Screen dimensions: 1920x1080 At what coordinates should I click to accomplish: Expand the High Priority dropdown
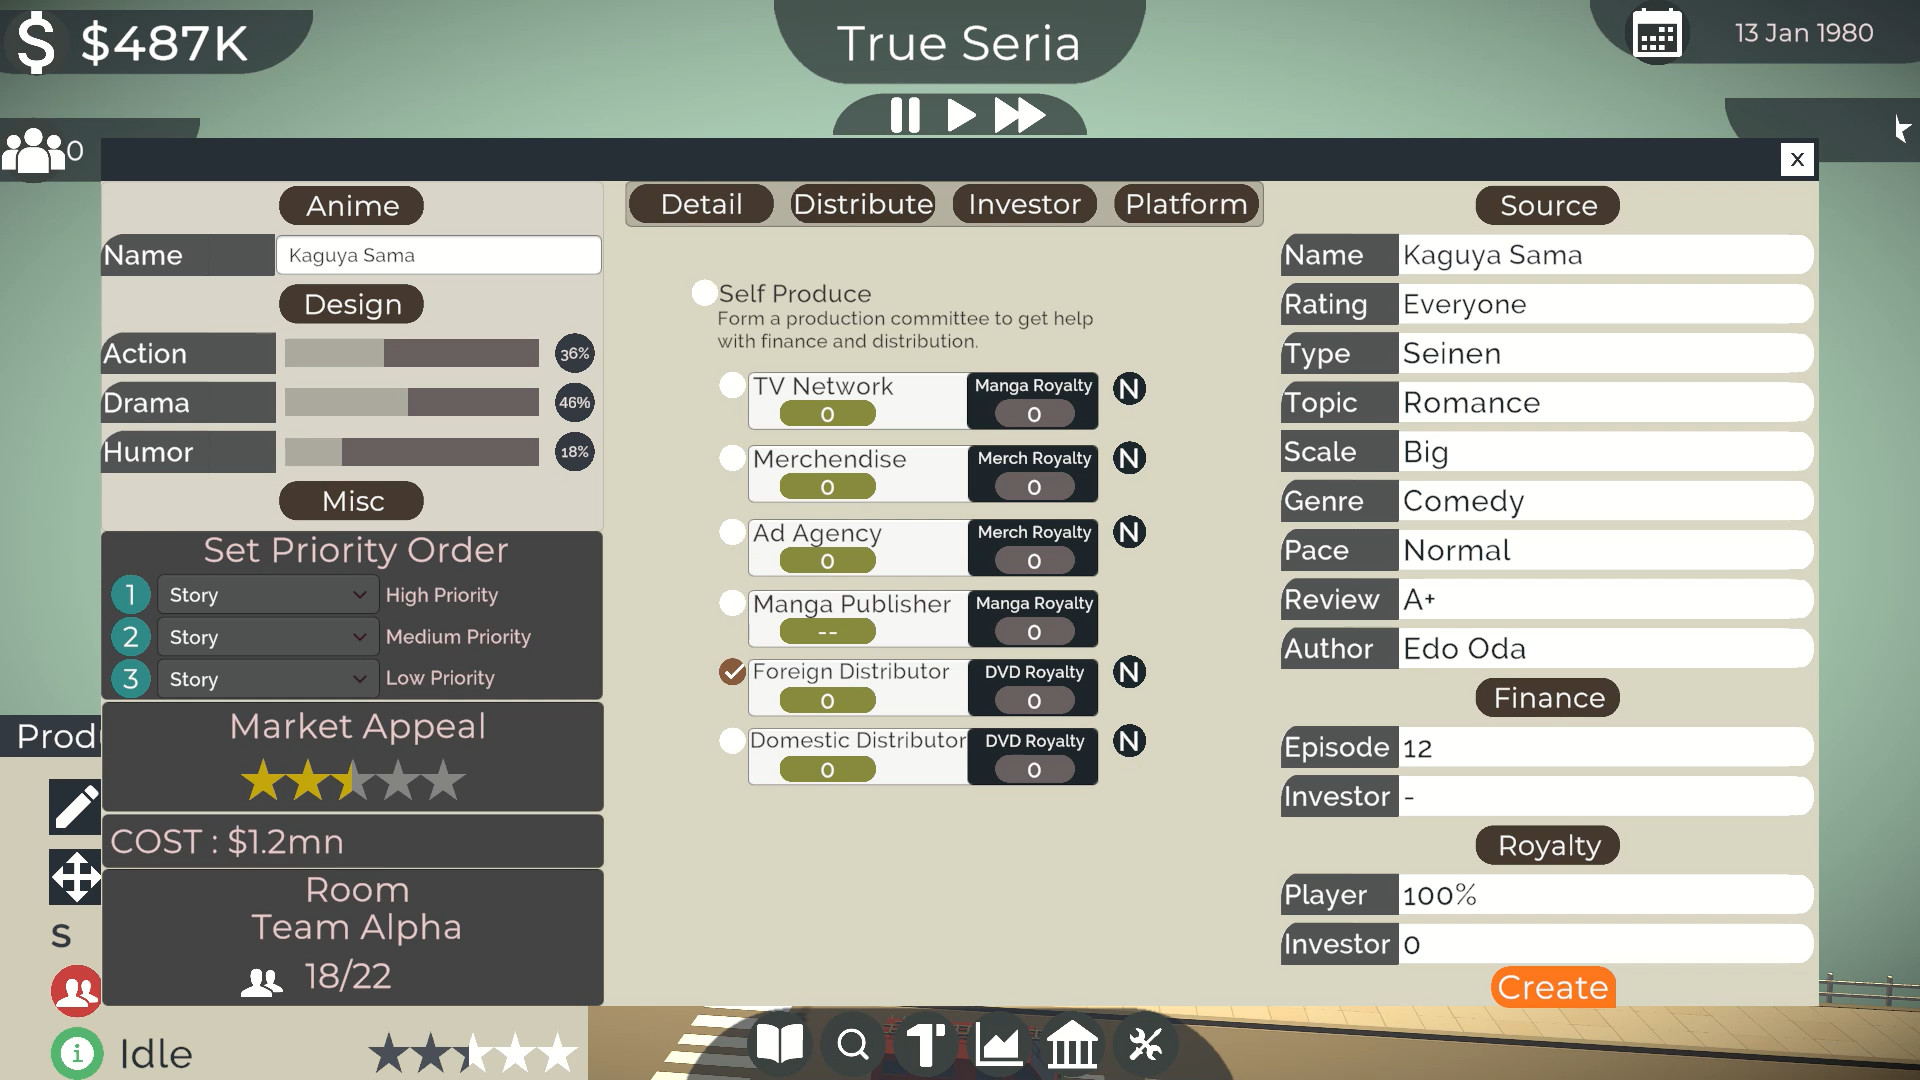coord(266,595)
